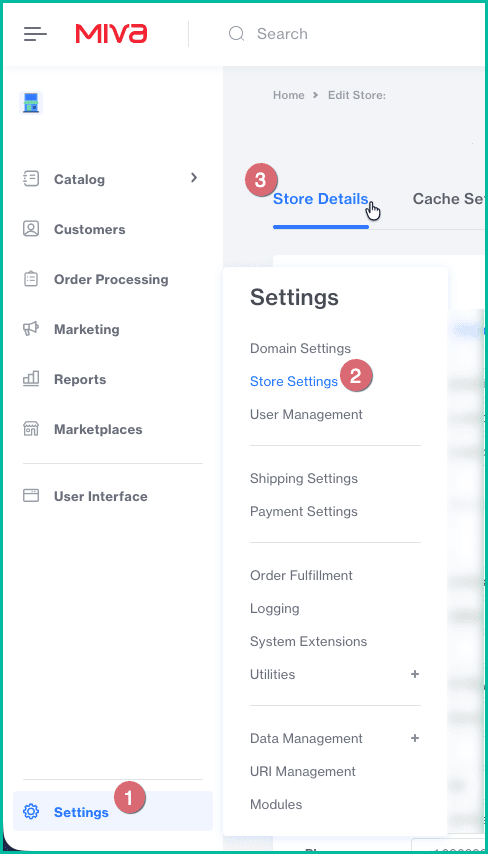Open URI Management menu entry
488x854 pixels.
(303, 772)
